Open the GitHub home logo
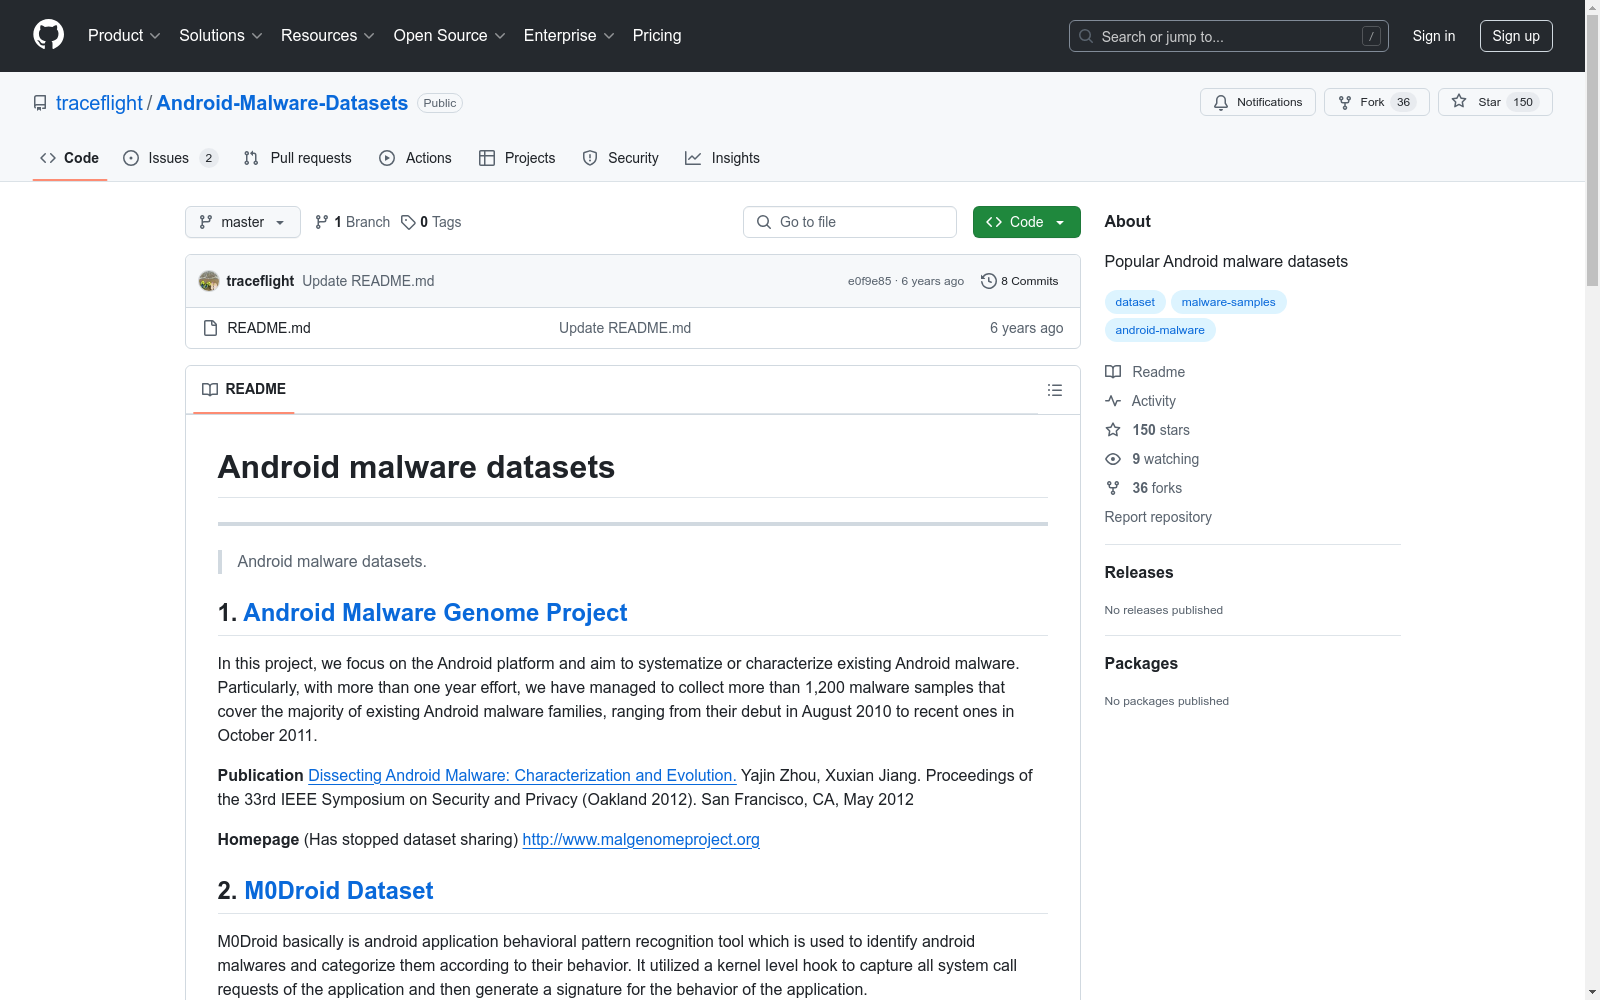Screen dimensions: 1600x1000 point(48,35)
